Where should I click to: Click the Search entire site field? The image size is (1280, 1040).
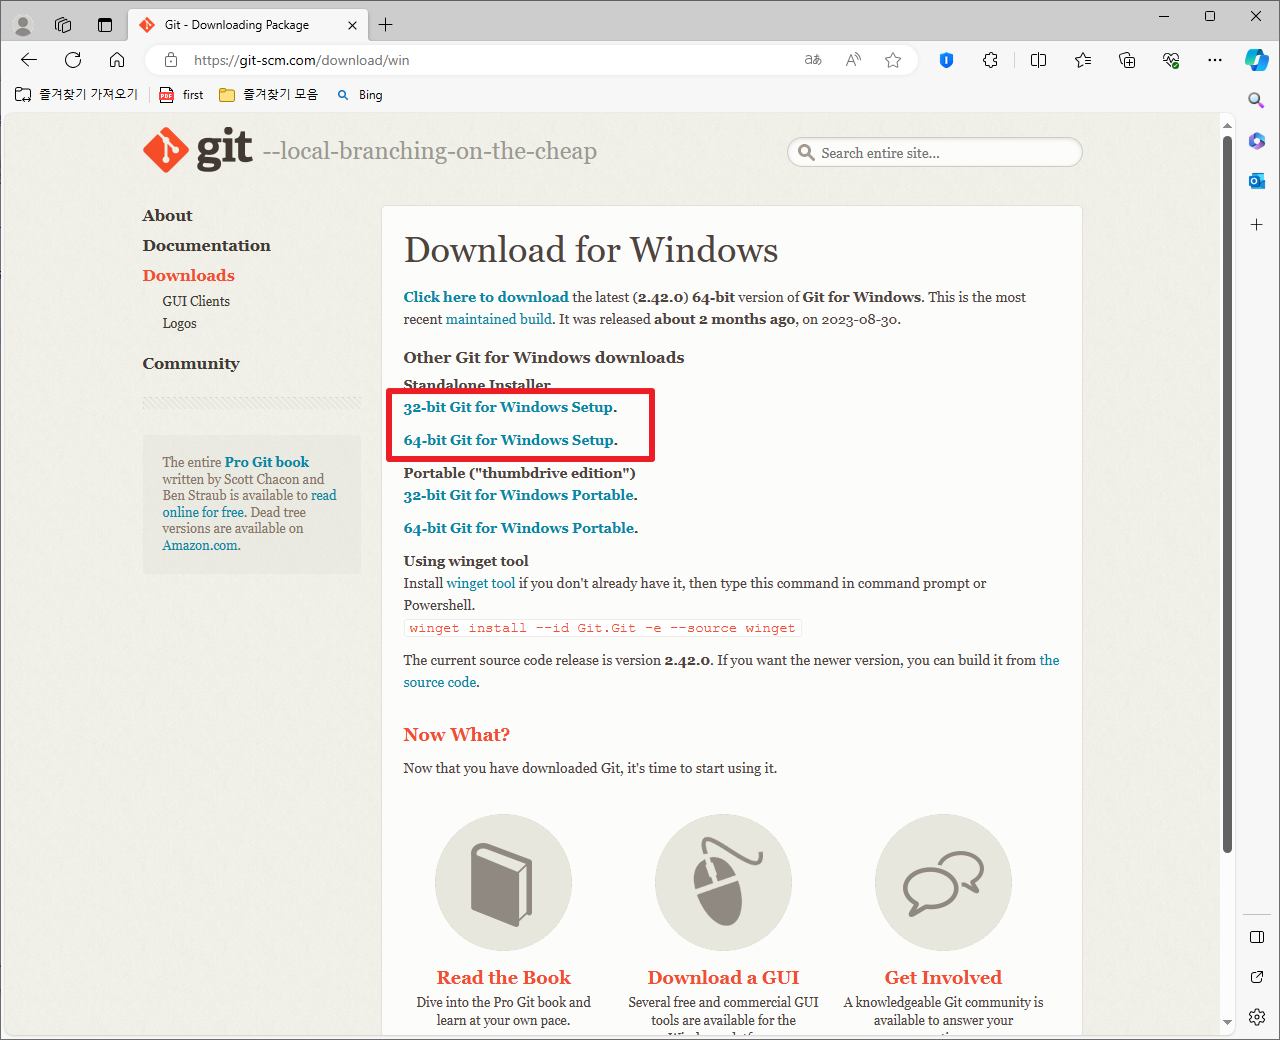tap(935, 153)
